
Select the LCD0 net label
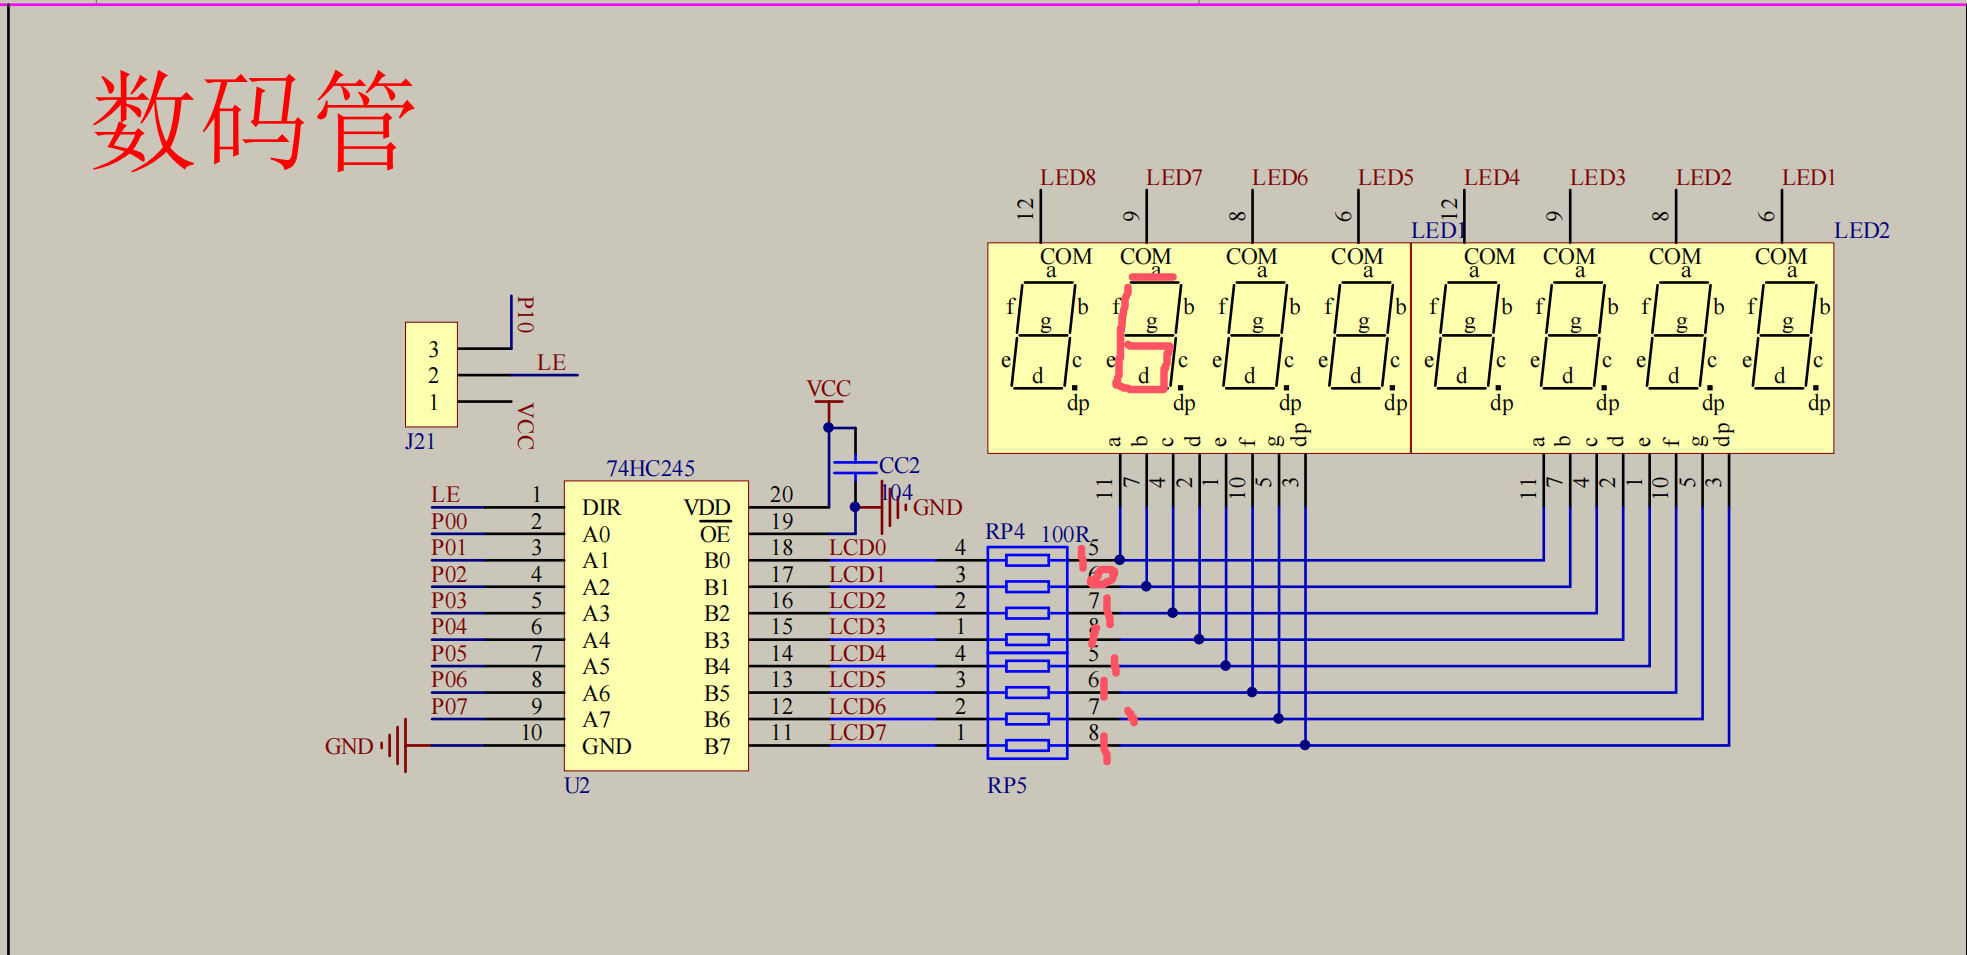[857, 547]
